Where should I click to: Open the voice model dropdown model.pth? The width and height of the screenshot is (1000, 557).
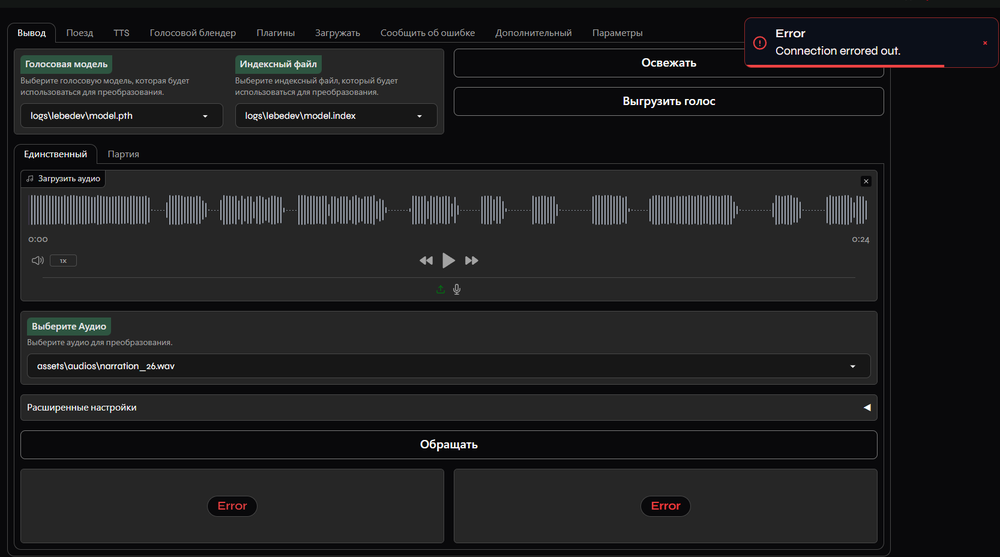click(x=122, y=116)
